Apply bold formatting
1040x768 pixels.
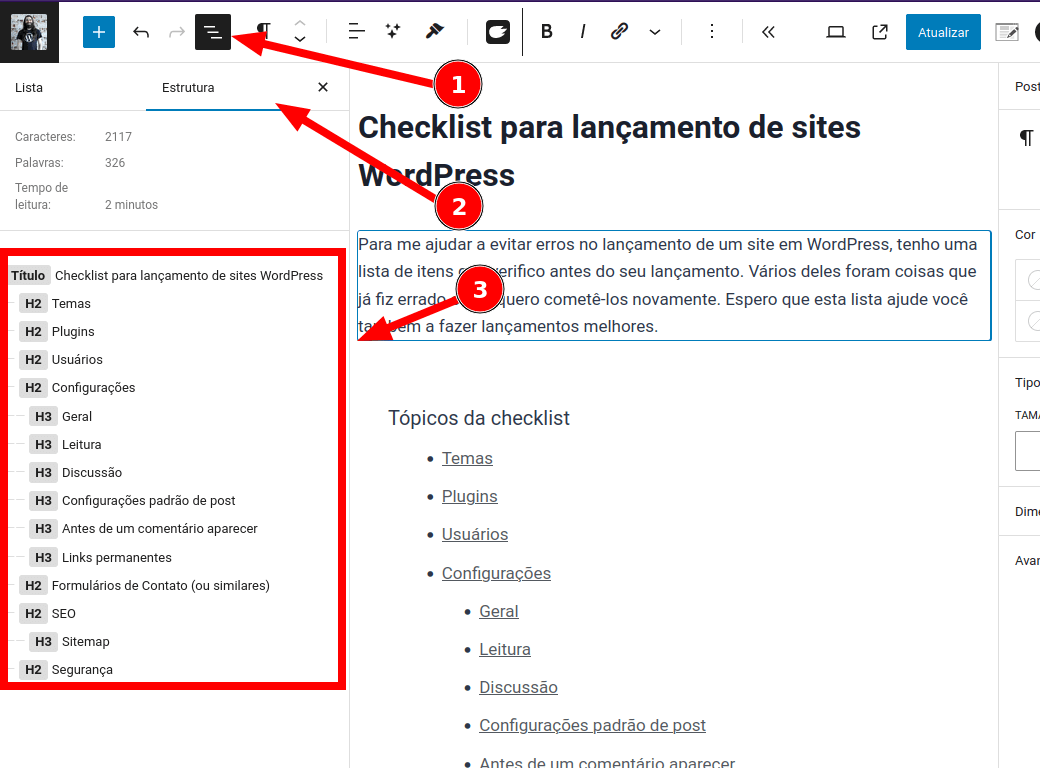547,32
